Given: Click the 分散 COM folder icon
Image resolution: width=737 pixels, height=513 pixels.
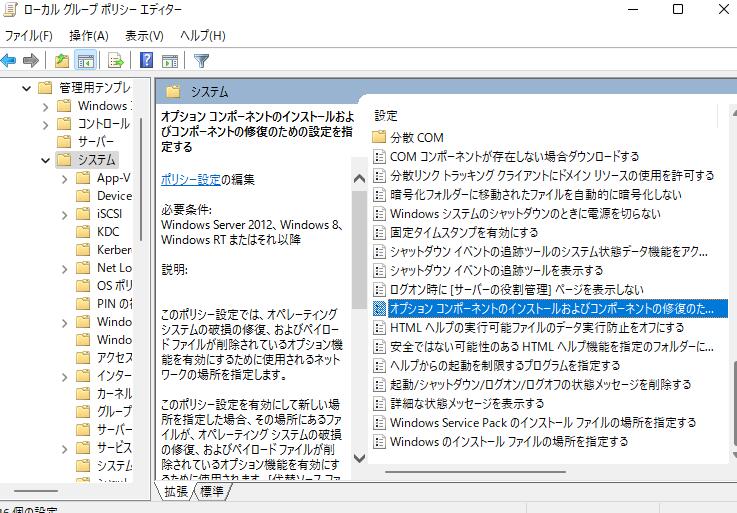Looking at the screenshot, I should 379,137.
